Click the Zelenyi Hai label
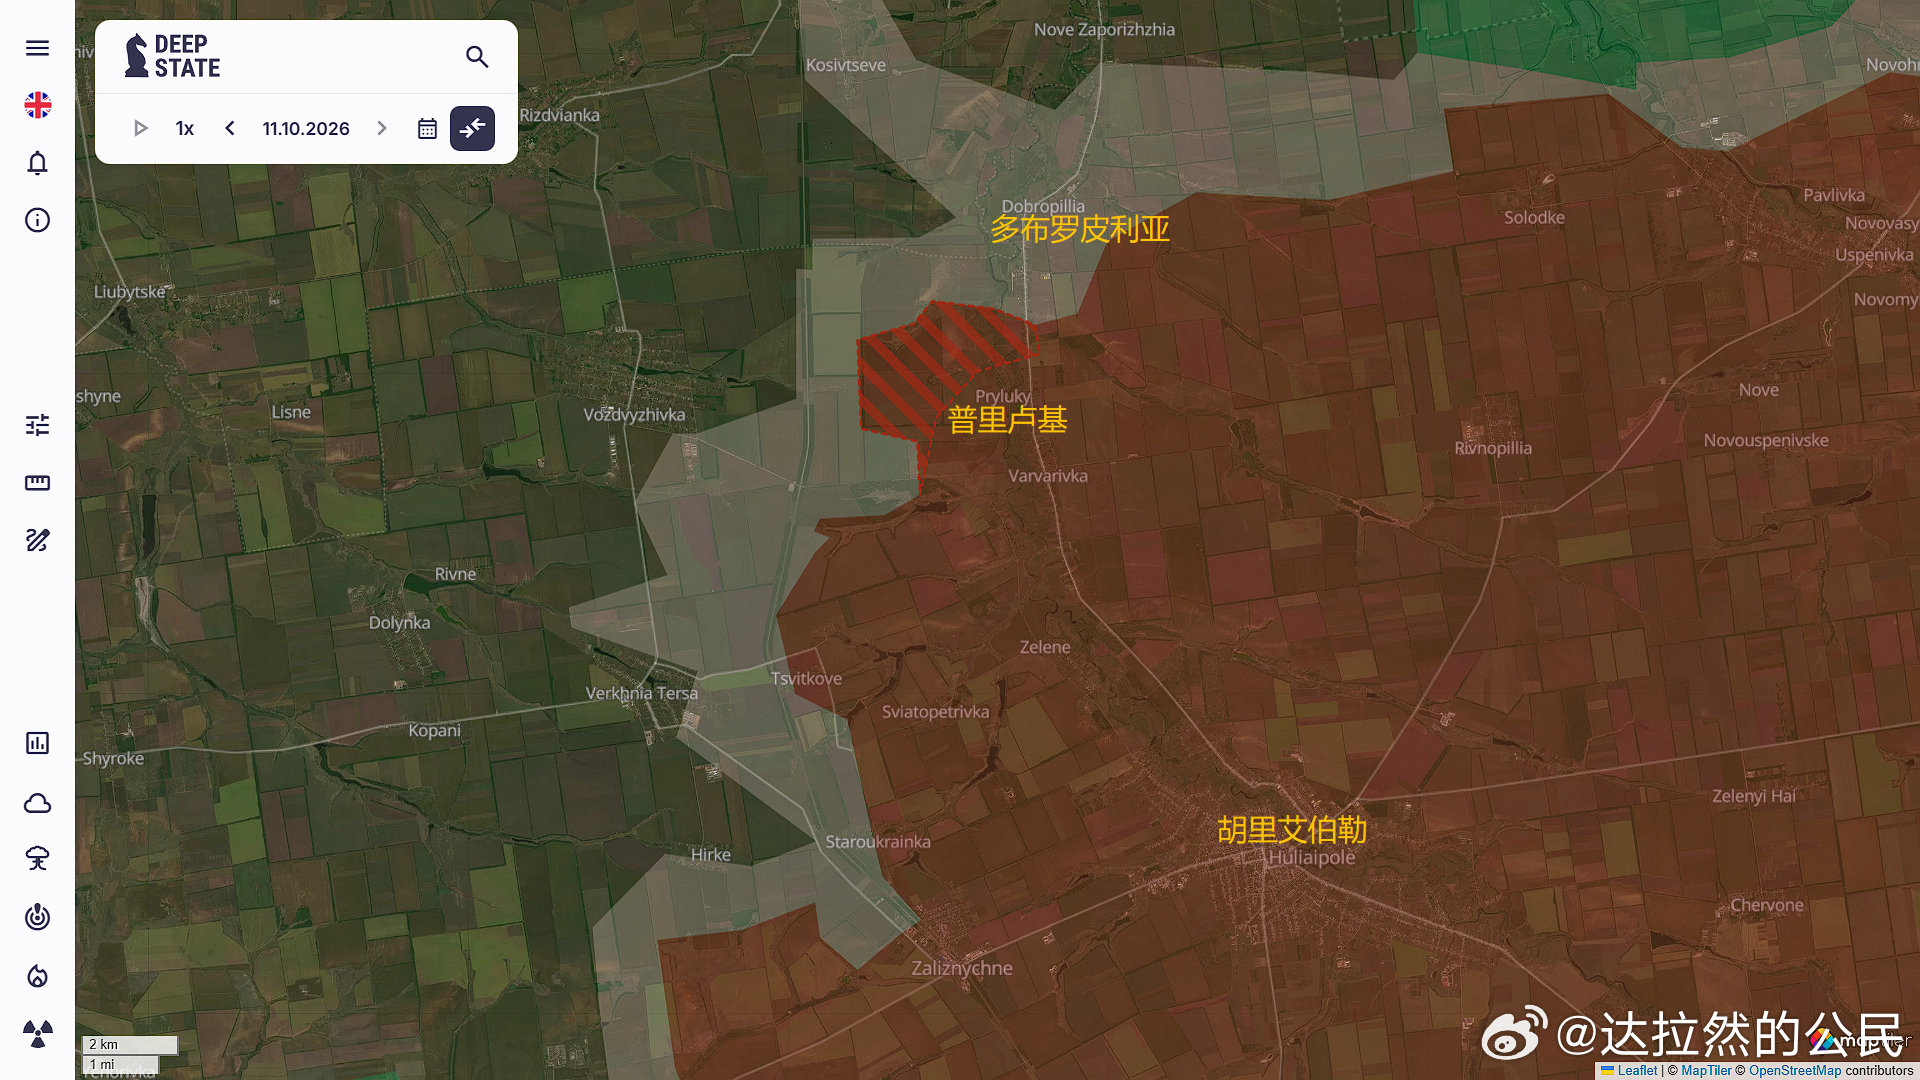 point(1753,797)
